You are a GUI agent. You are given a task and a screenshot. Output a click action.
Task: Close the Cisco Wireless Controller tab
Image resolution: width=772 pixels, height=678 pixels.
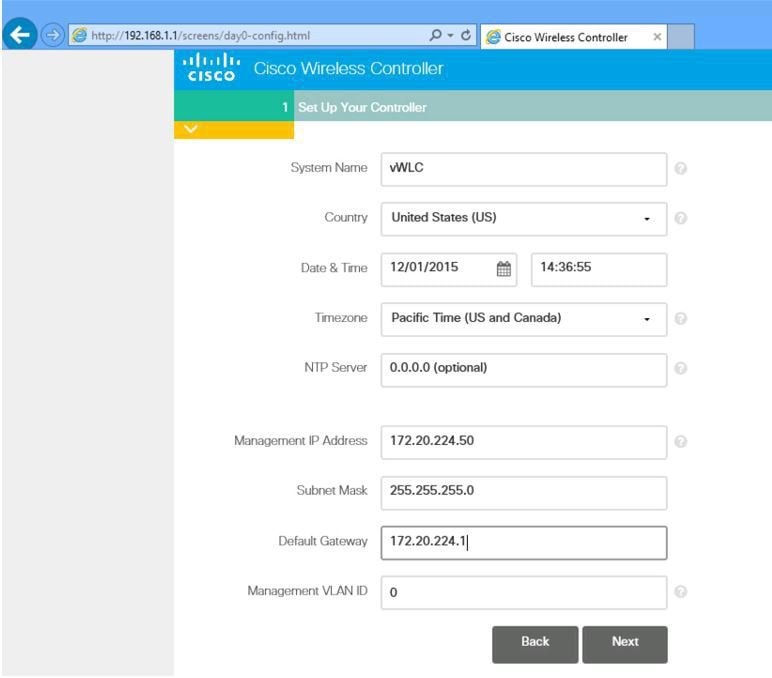[657, 37]
